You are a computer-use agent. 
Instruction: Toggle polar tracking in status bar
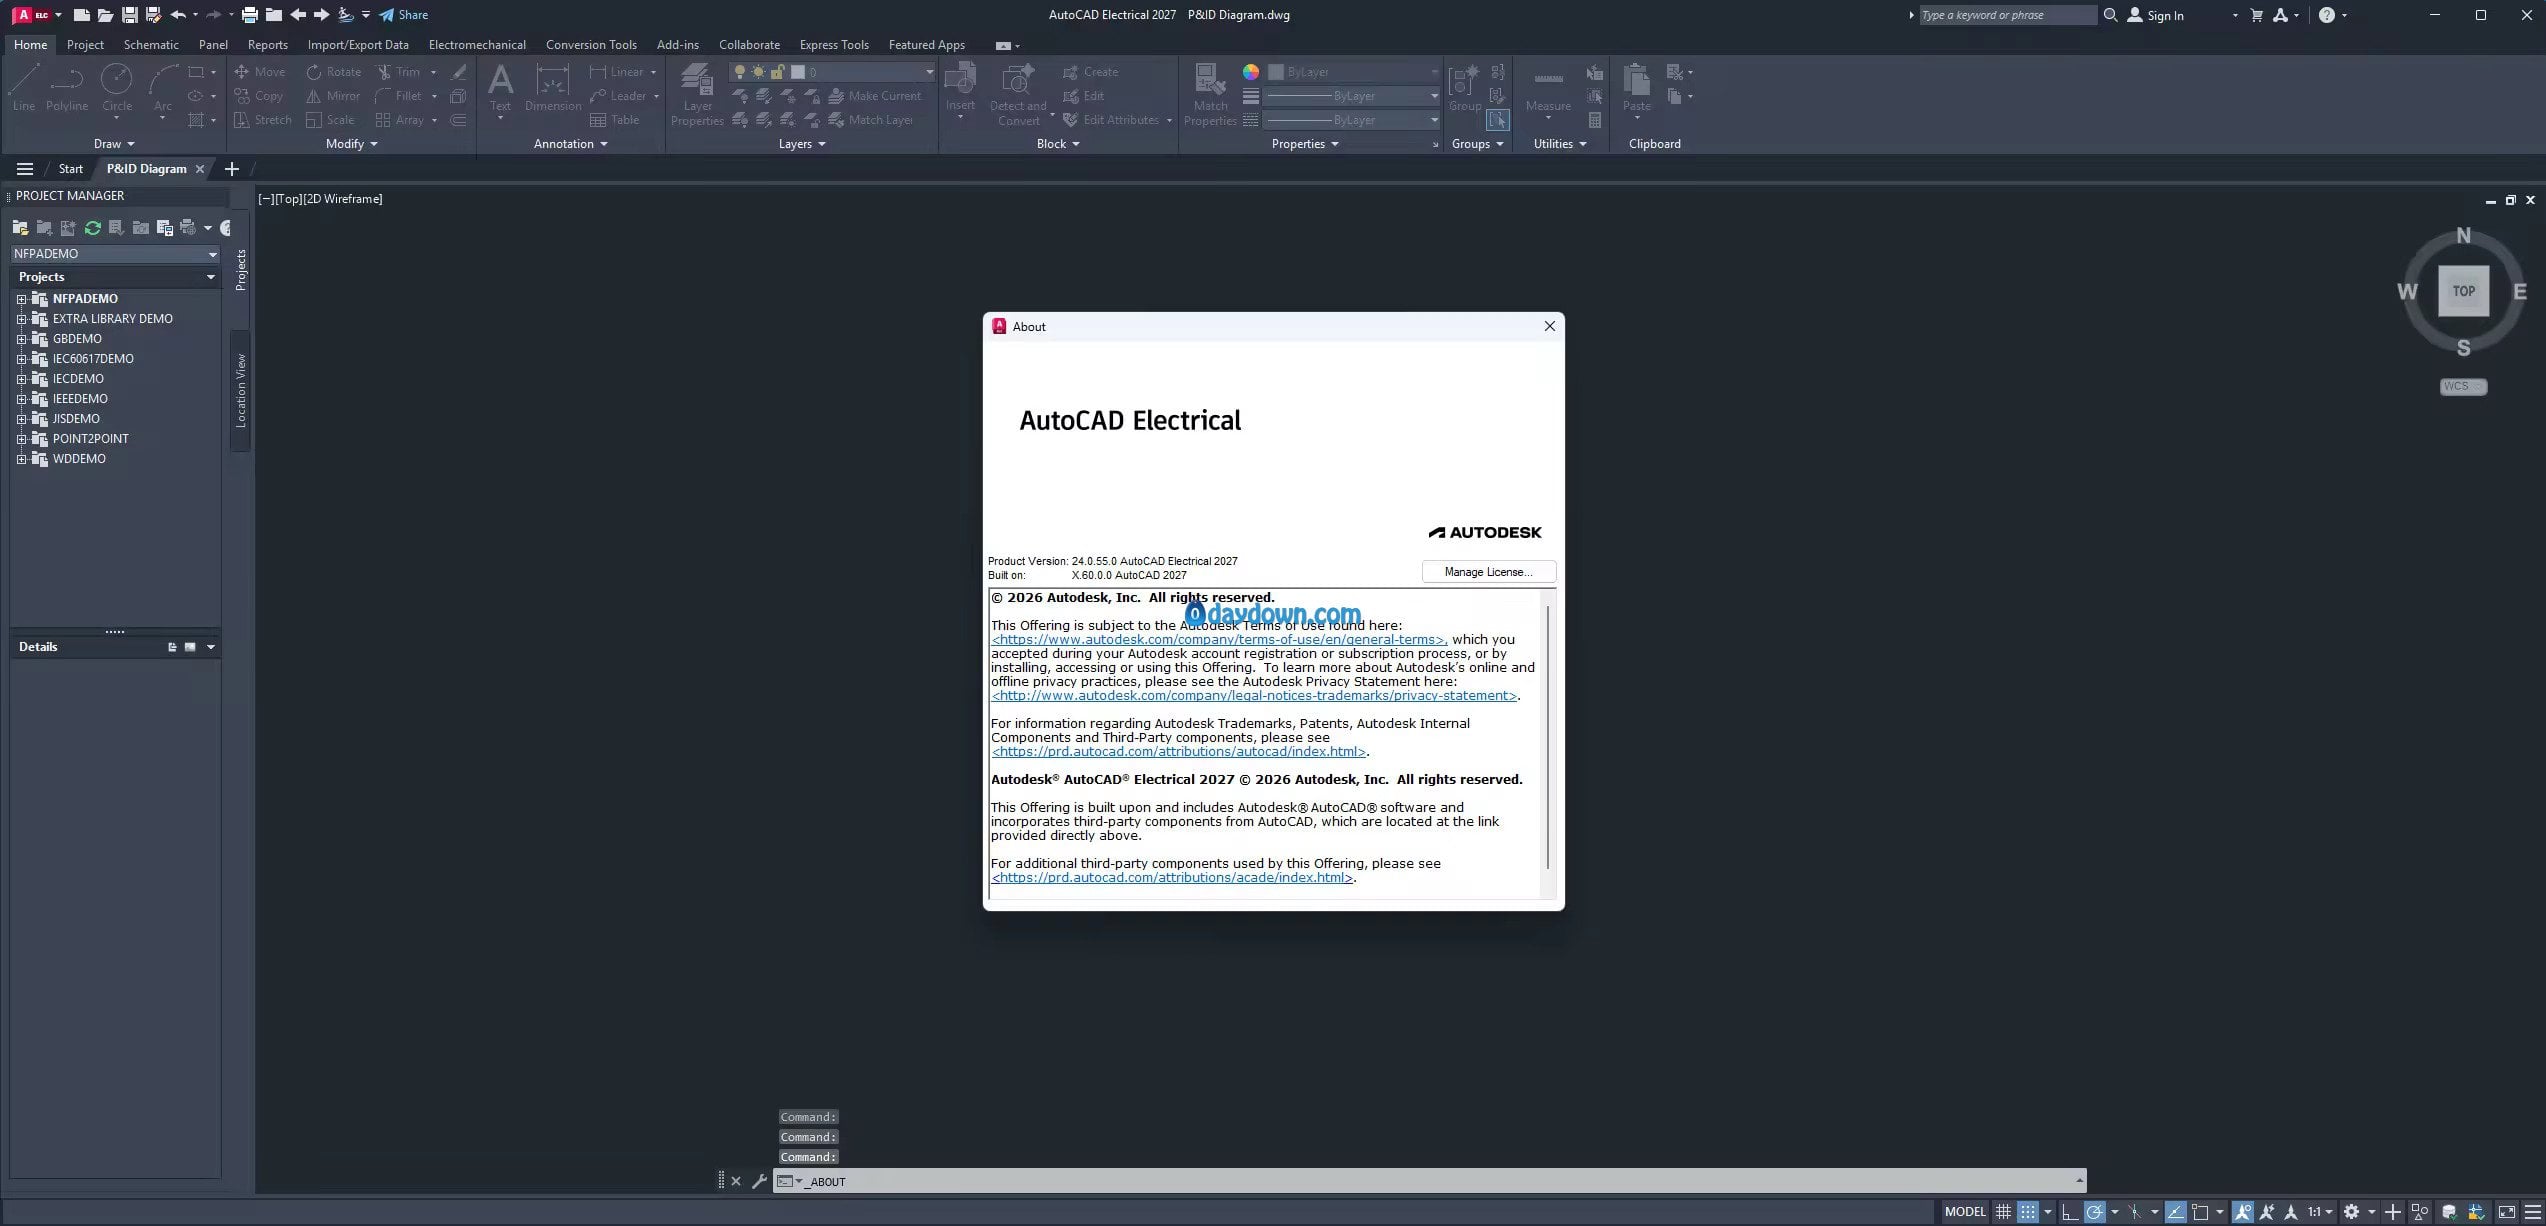pyautogui.click(x=2094, y=1212)
